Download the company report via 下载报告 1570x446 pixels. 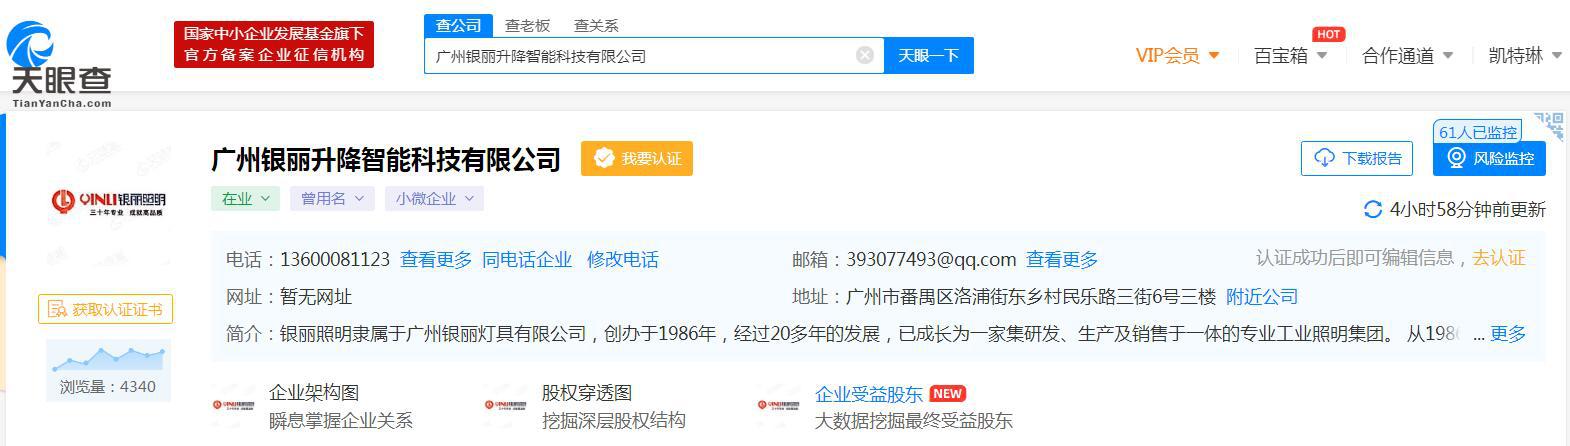pos(1358,158)
